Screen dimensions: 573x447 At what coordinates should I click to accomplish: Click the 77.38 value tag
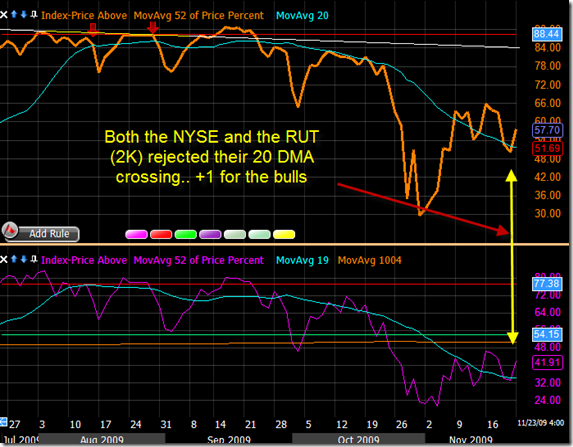tap(547, 283)
